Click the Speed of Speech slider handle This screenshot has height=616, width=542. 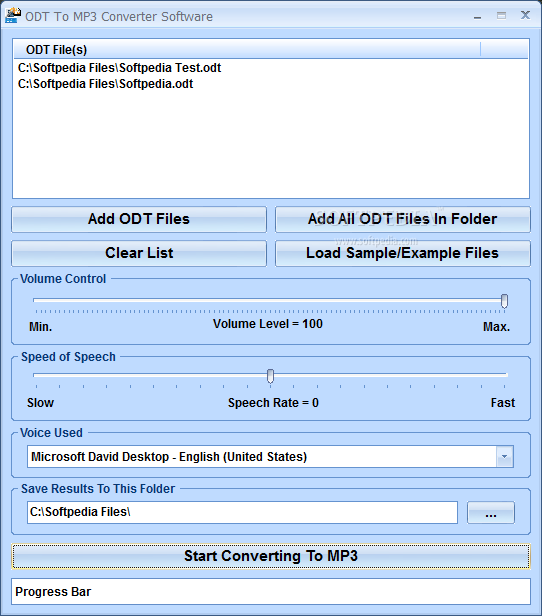270,376
